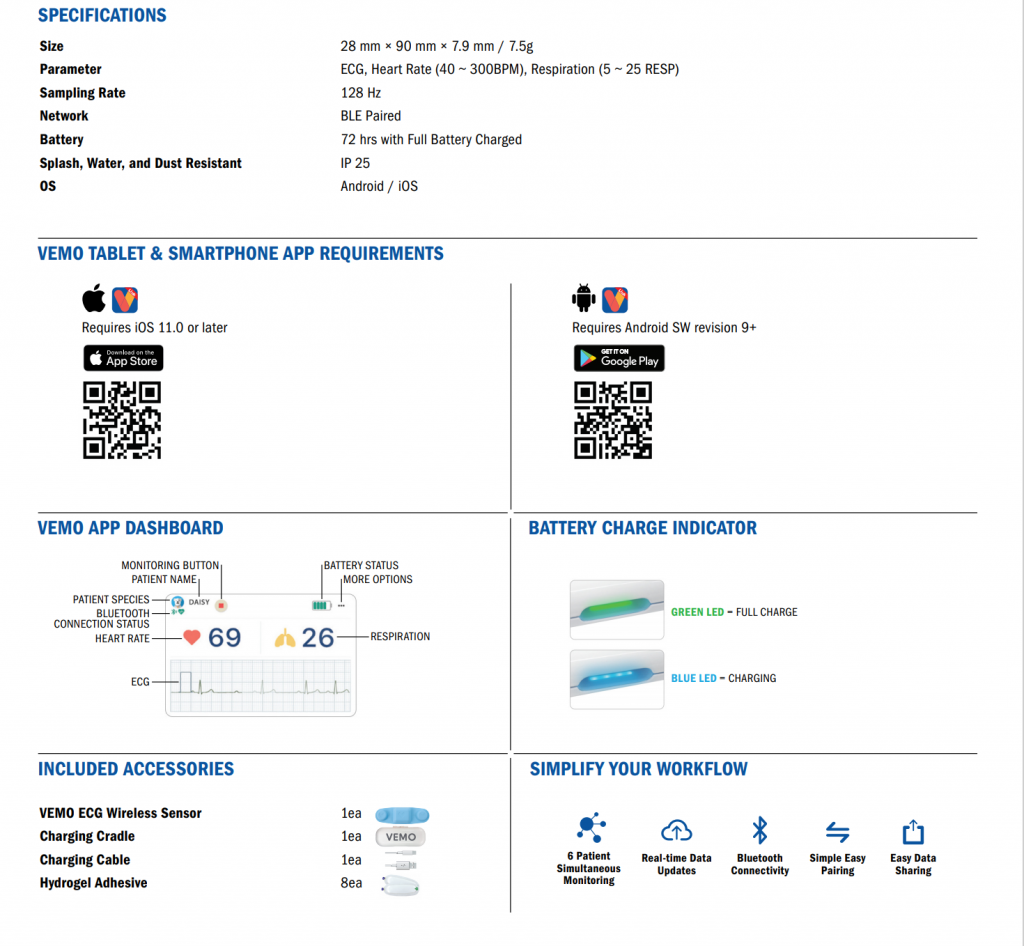This screenshot has width=1024, height=946.
Task: Click the heart rate value 69
Action: [225, 638]
